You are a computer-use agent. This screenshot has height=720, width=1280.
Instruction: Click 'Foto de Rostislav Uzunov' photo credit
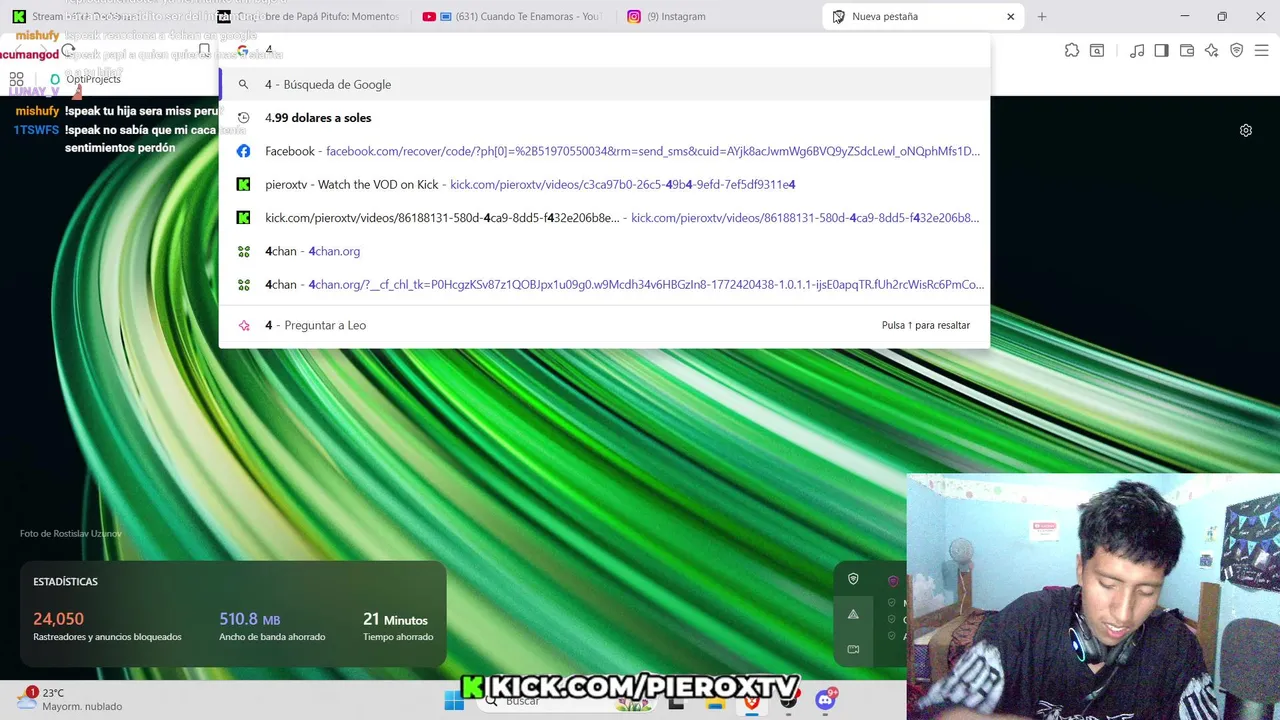[71, 533]
